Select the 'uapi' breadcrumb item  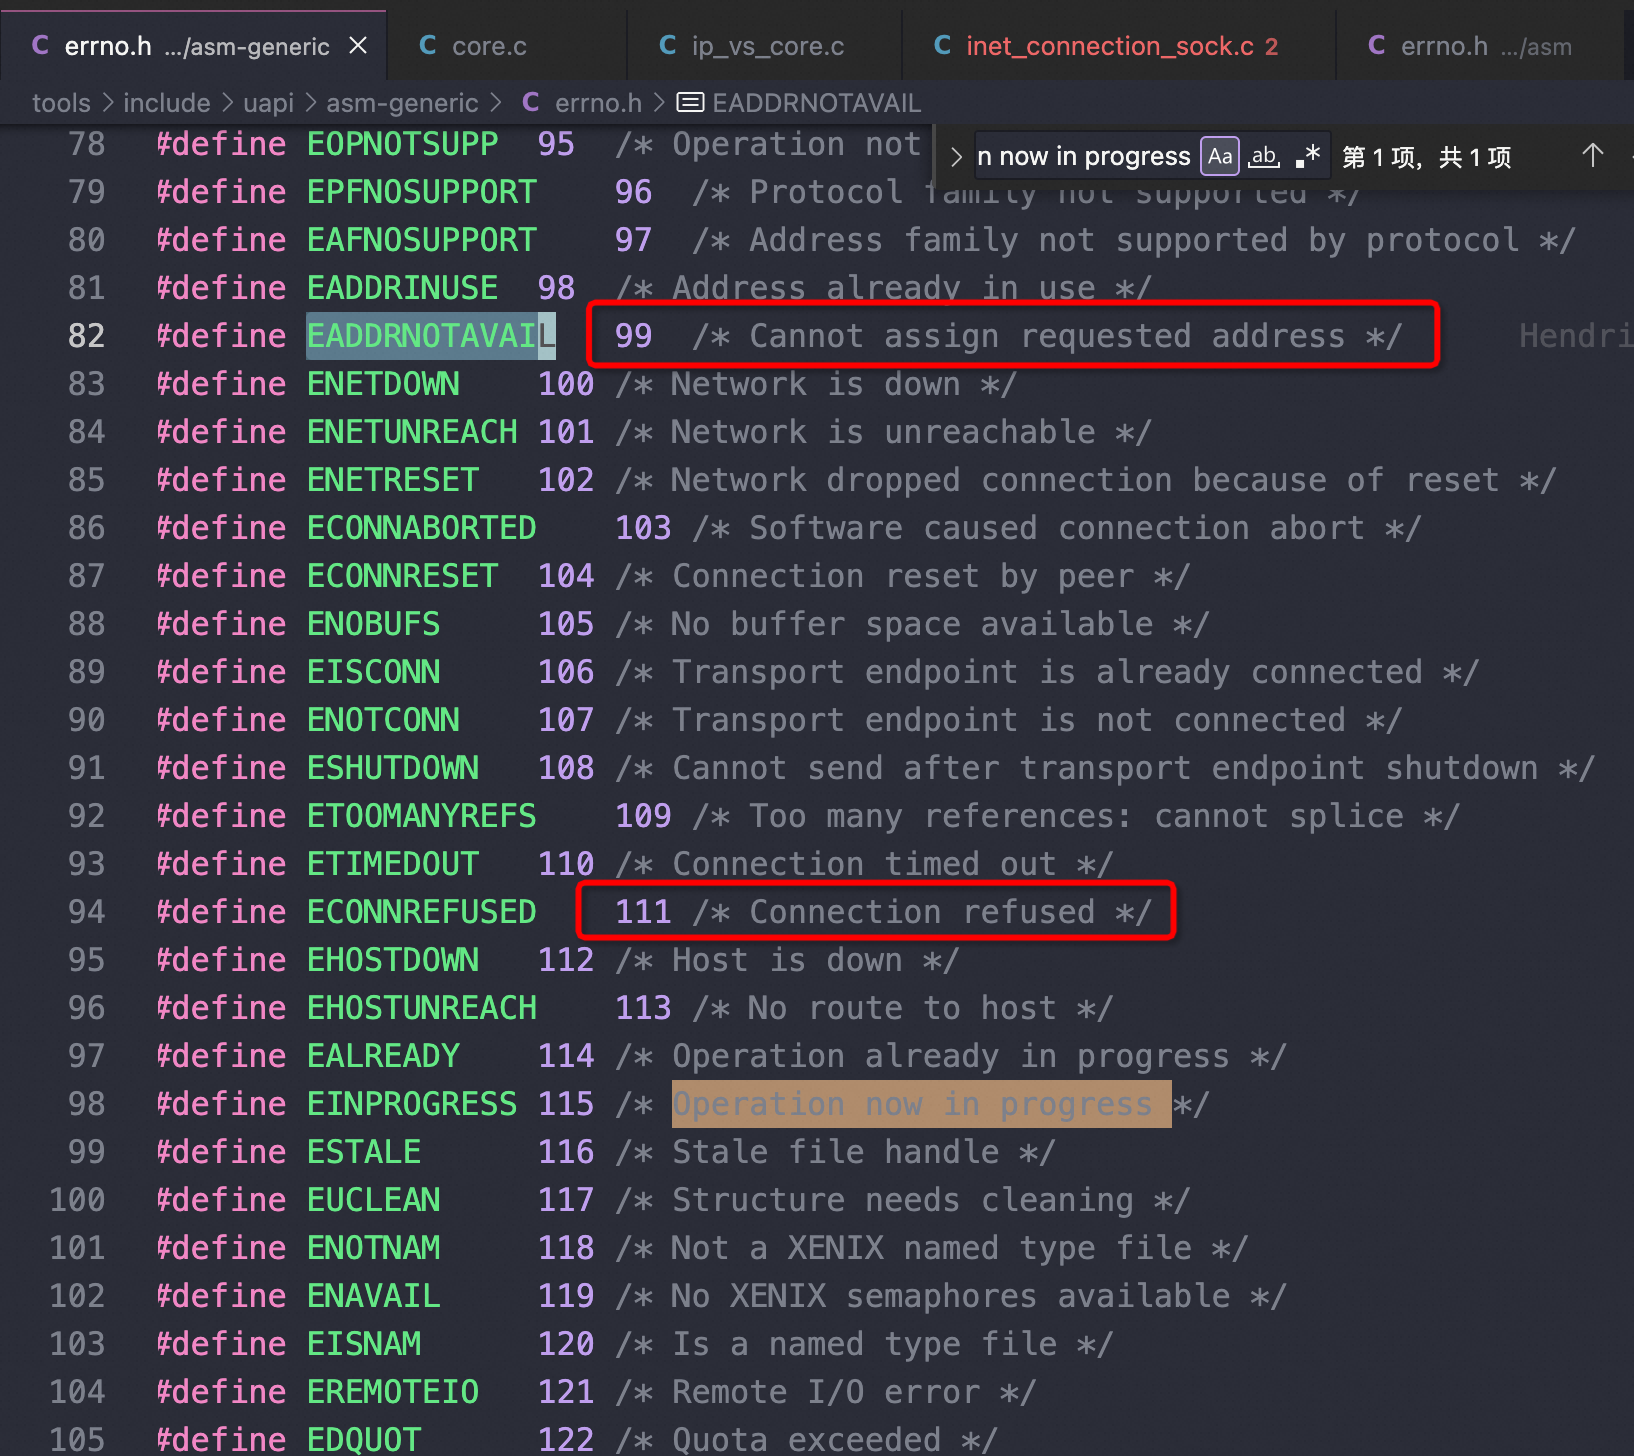268,103
